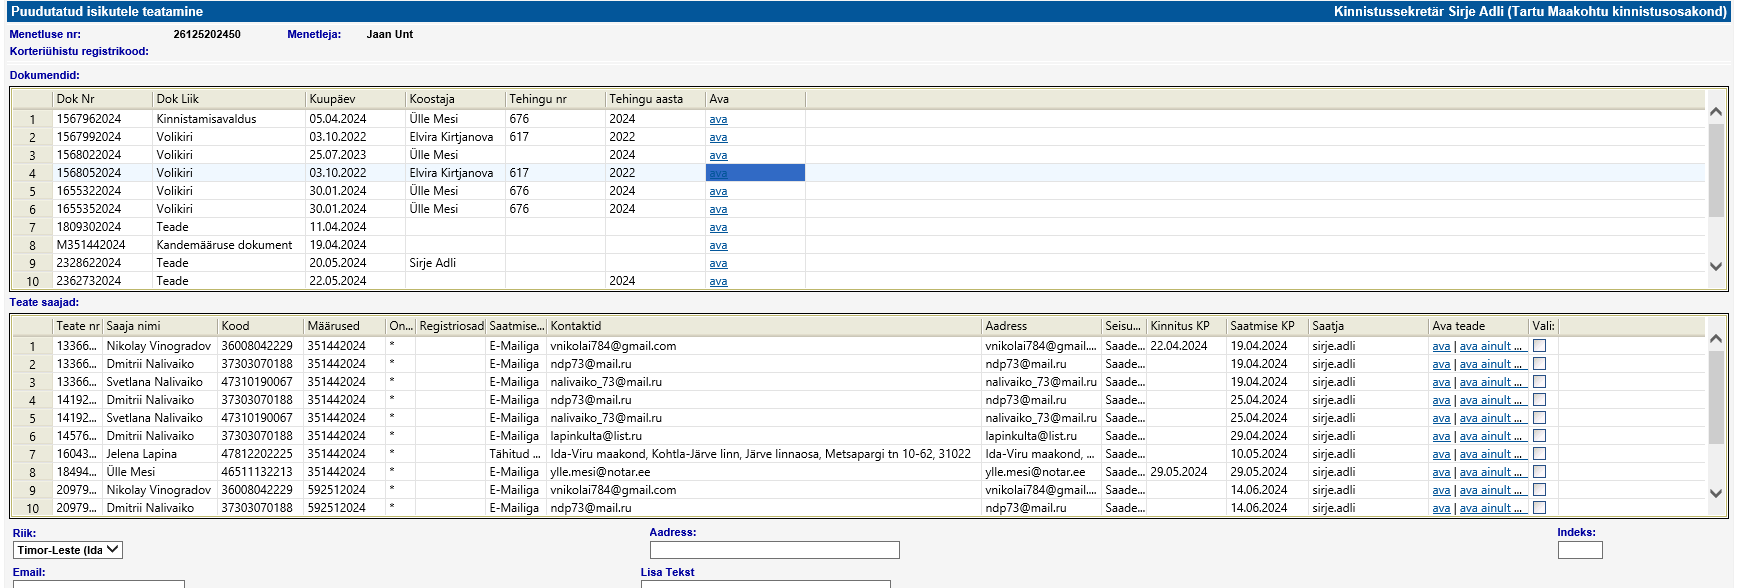Select checkbox in recipient row 1, Nikolay Vinogradov
The image size is (1748, 588).
click(x=1539, y=346)
